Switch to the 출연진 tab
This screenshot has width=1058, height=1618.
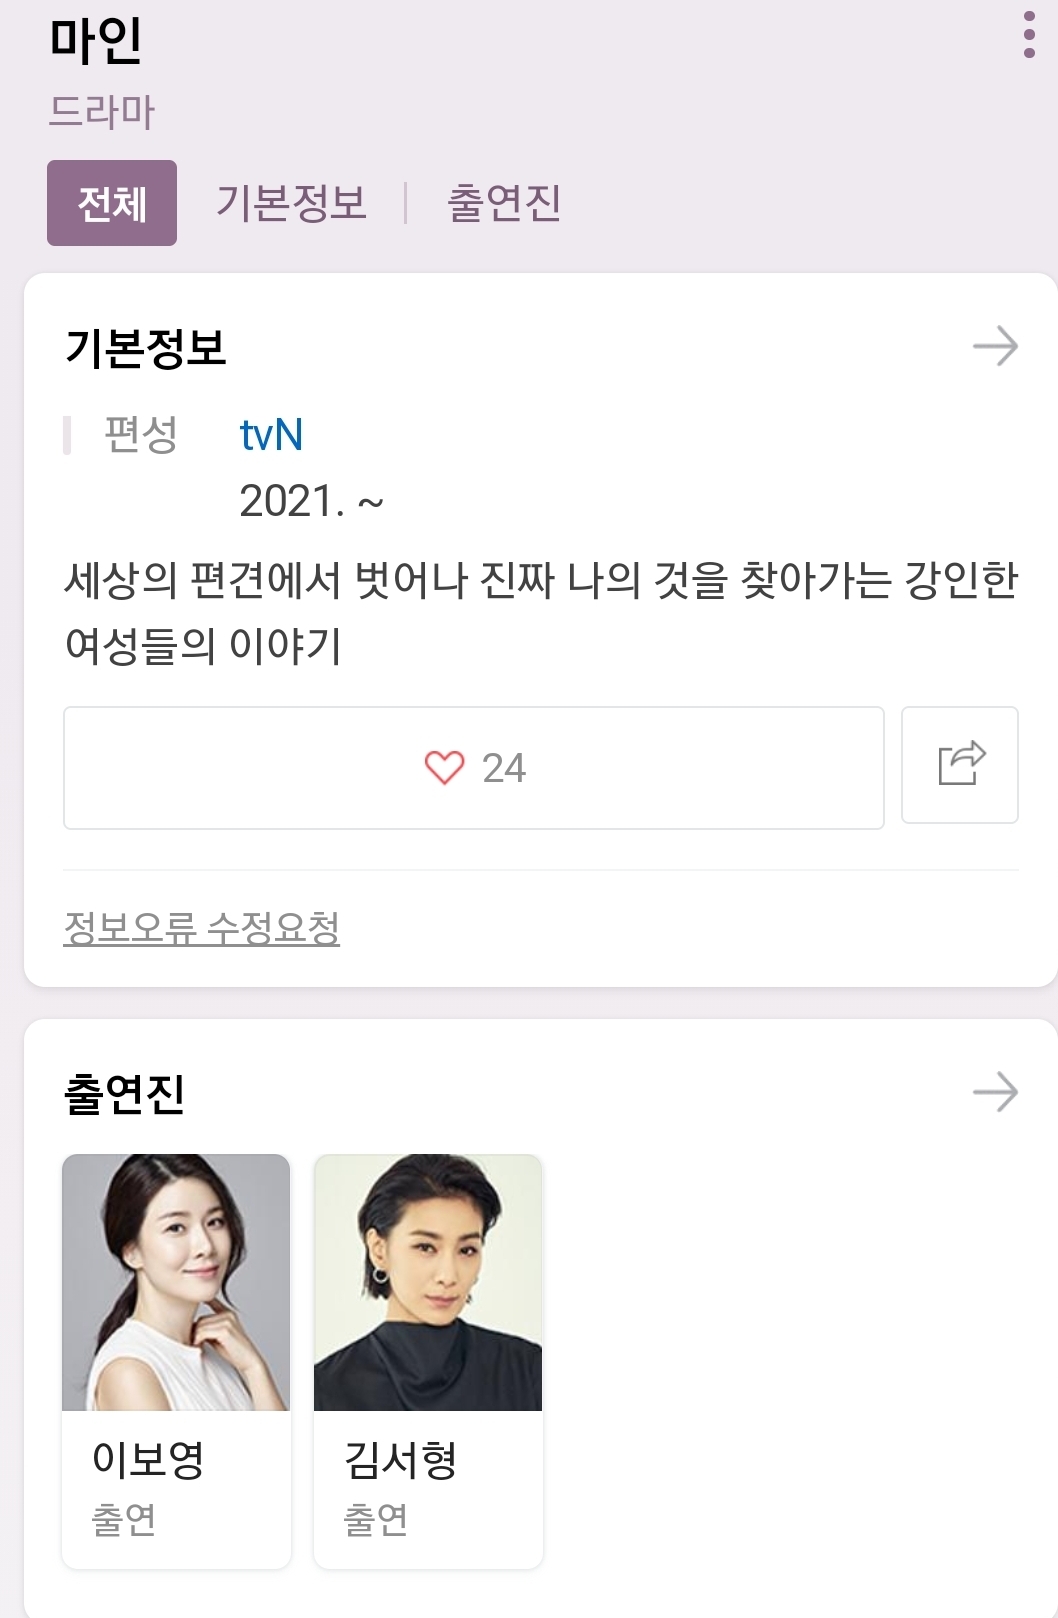(503, 203)
